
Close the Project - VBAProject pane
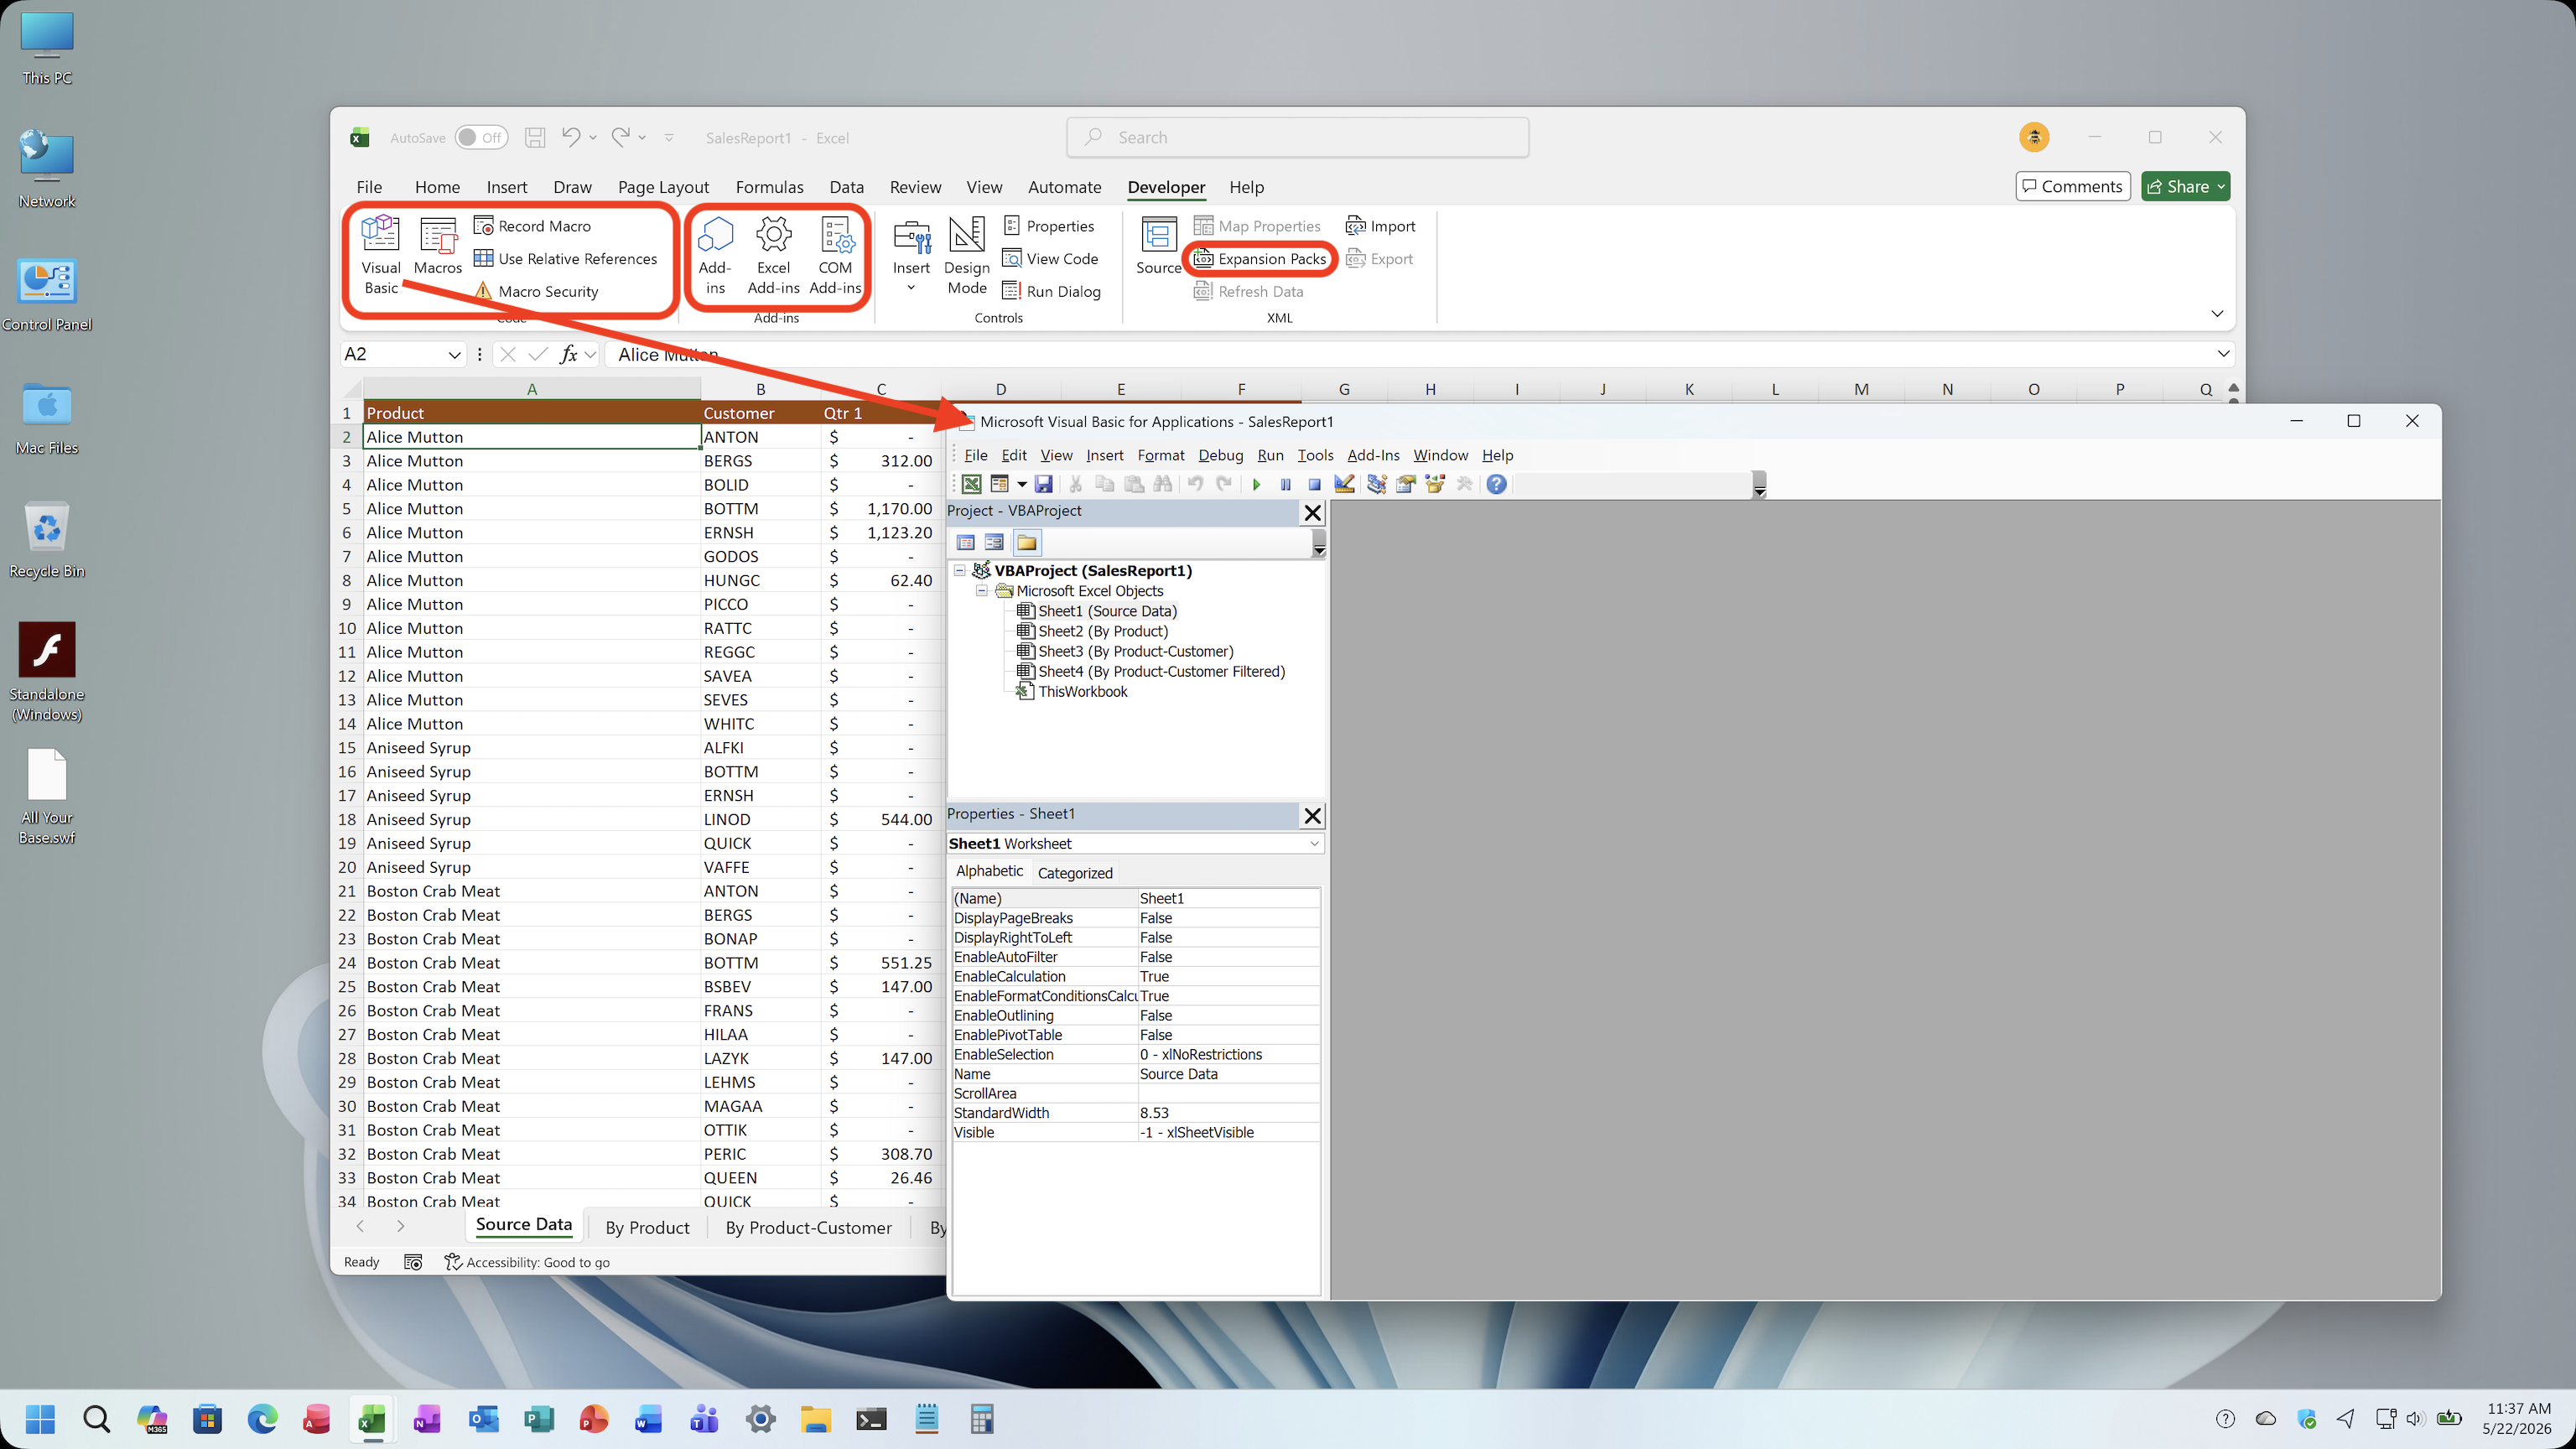1312,513
